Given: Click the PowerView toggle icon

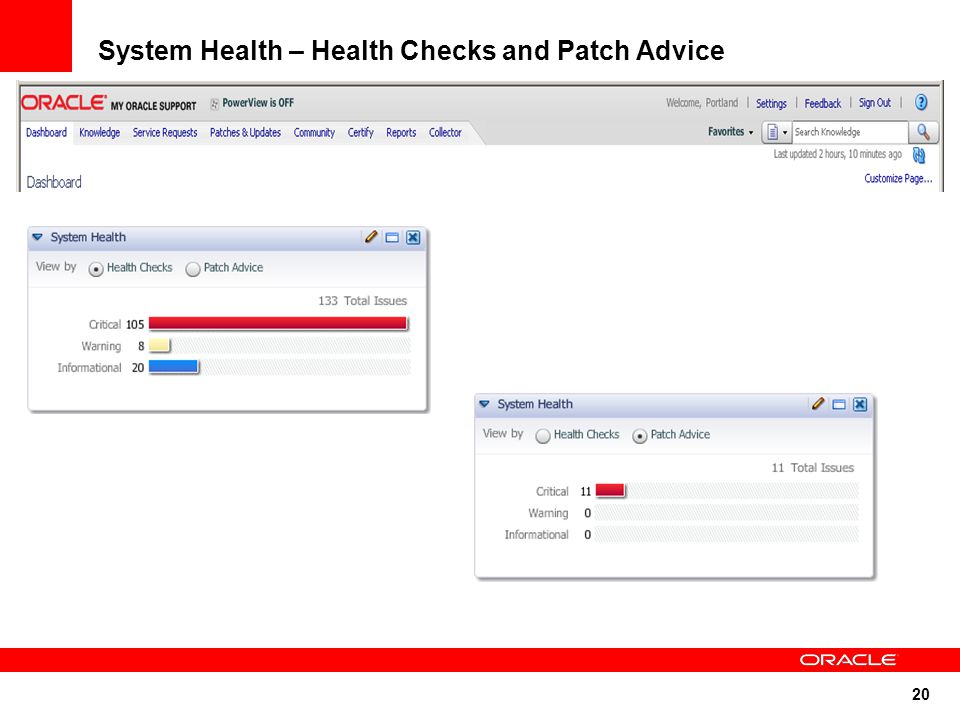Looking at the screenshot, I should (x=214, y=104).
